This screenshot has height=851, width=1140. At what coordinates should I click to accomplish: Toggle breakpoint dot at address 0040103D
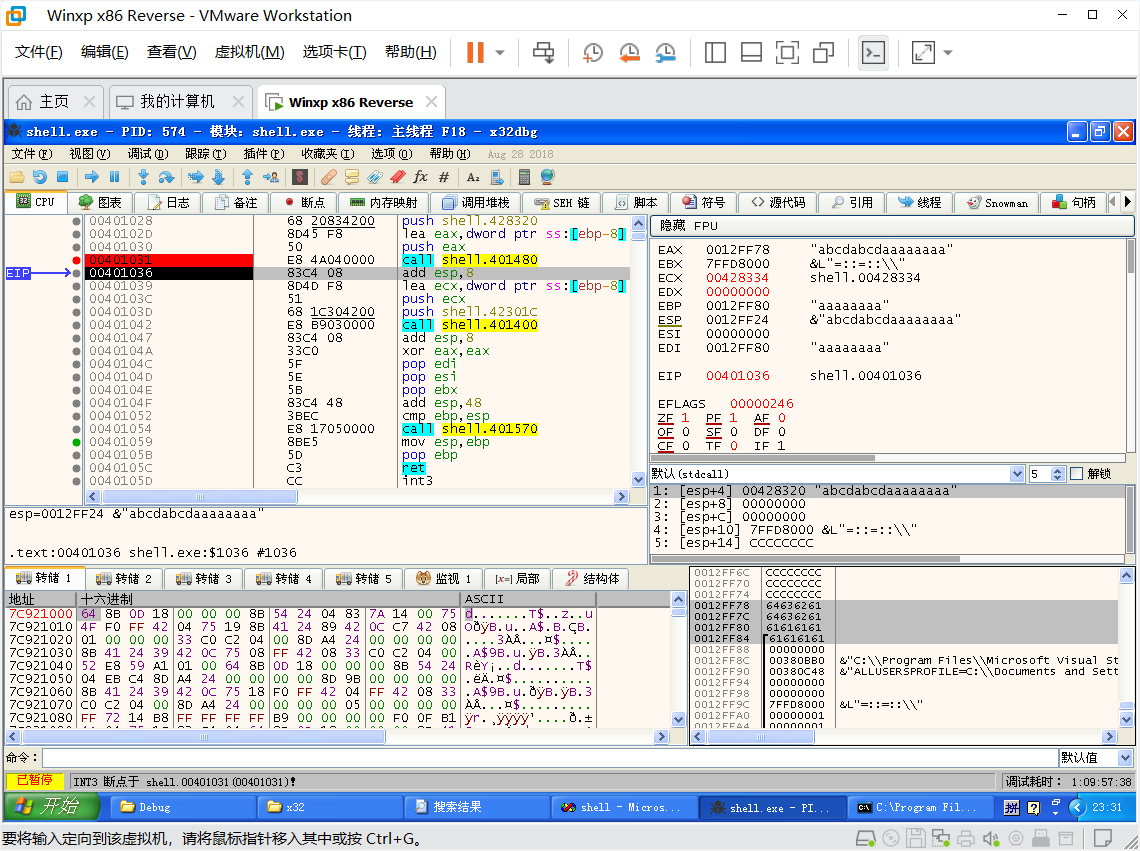[76, 311]
